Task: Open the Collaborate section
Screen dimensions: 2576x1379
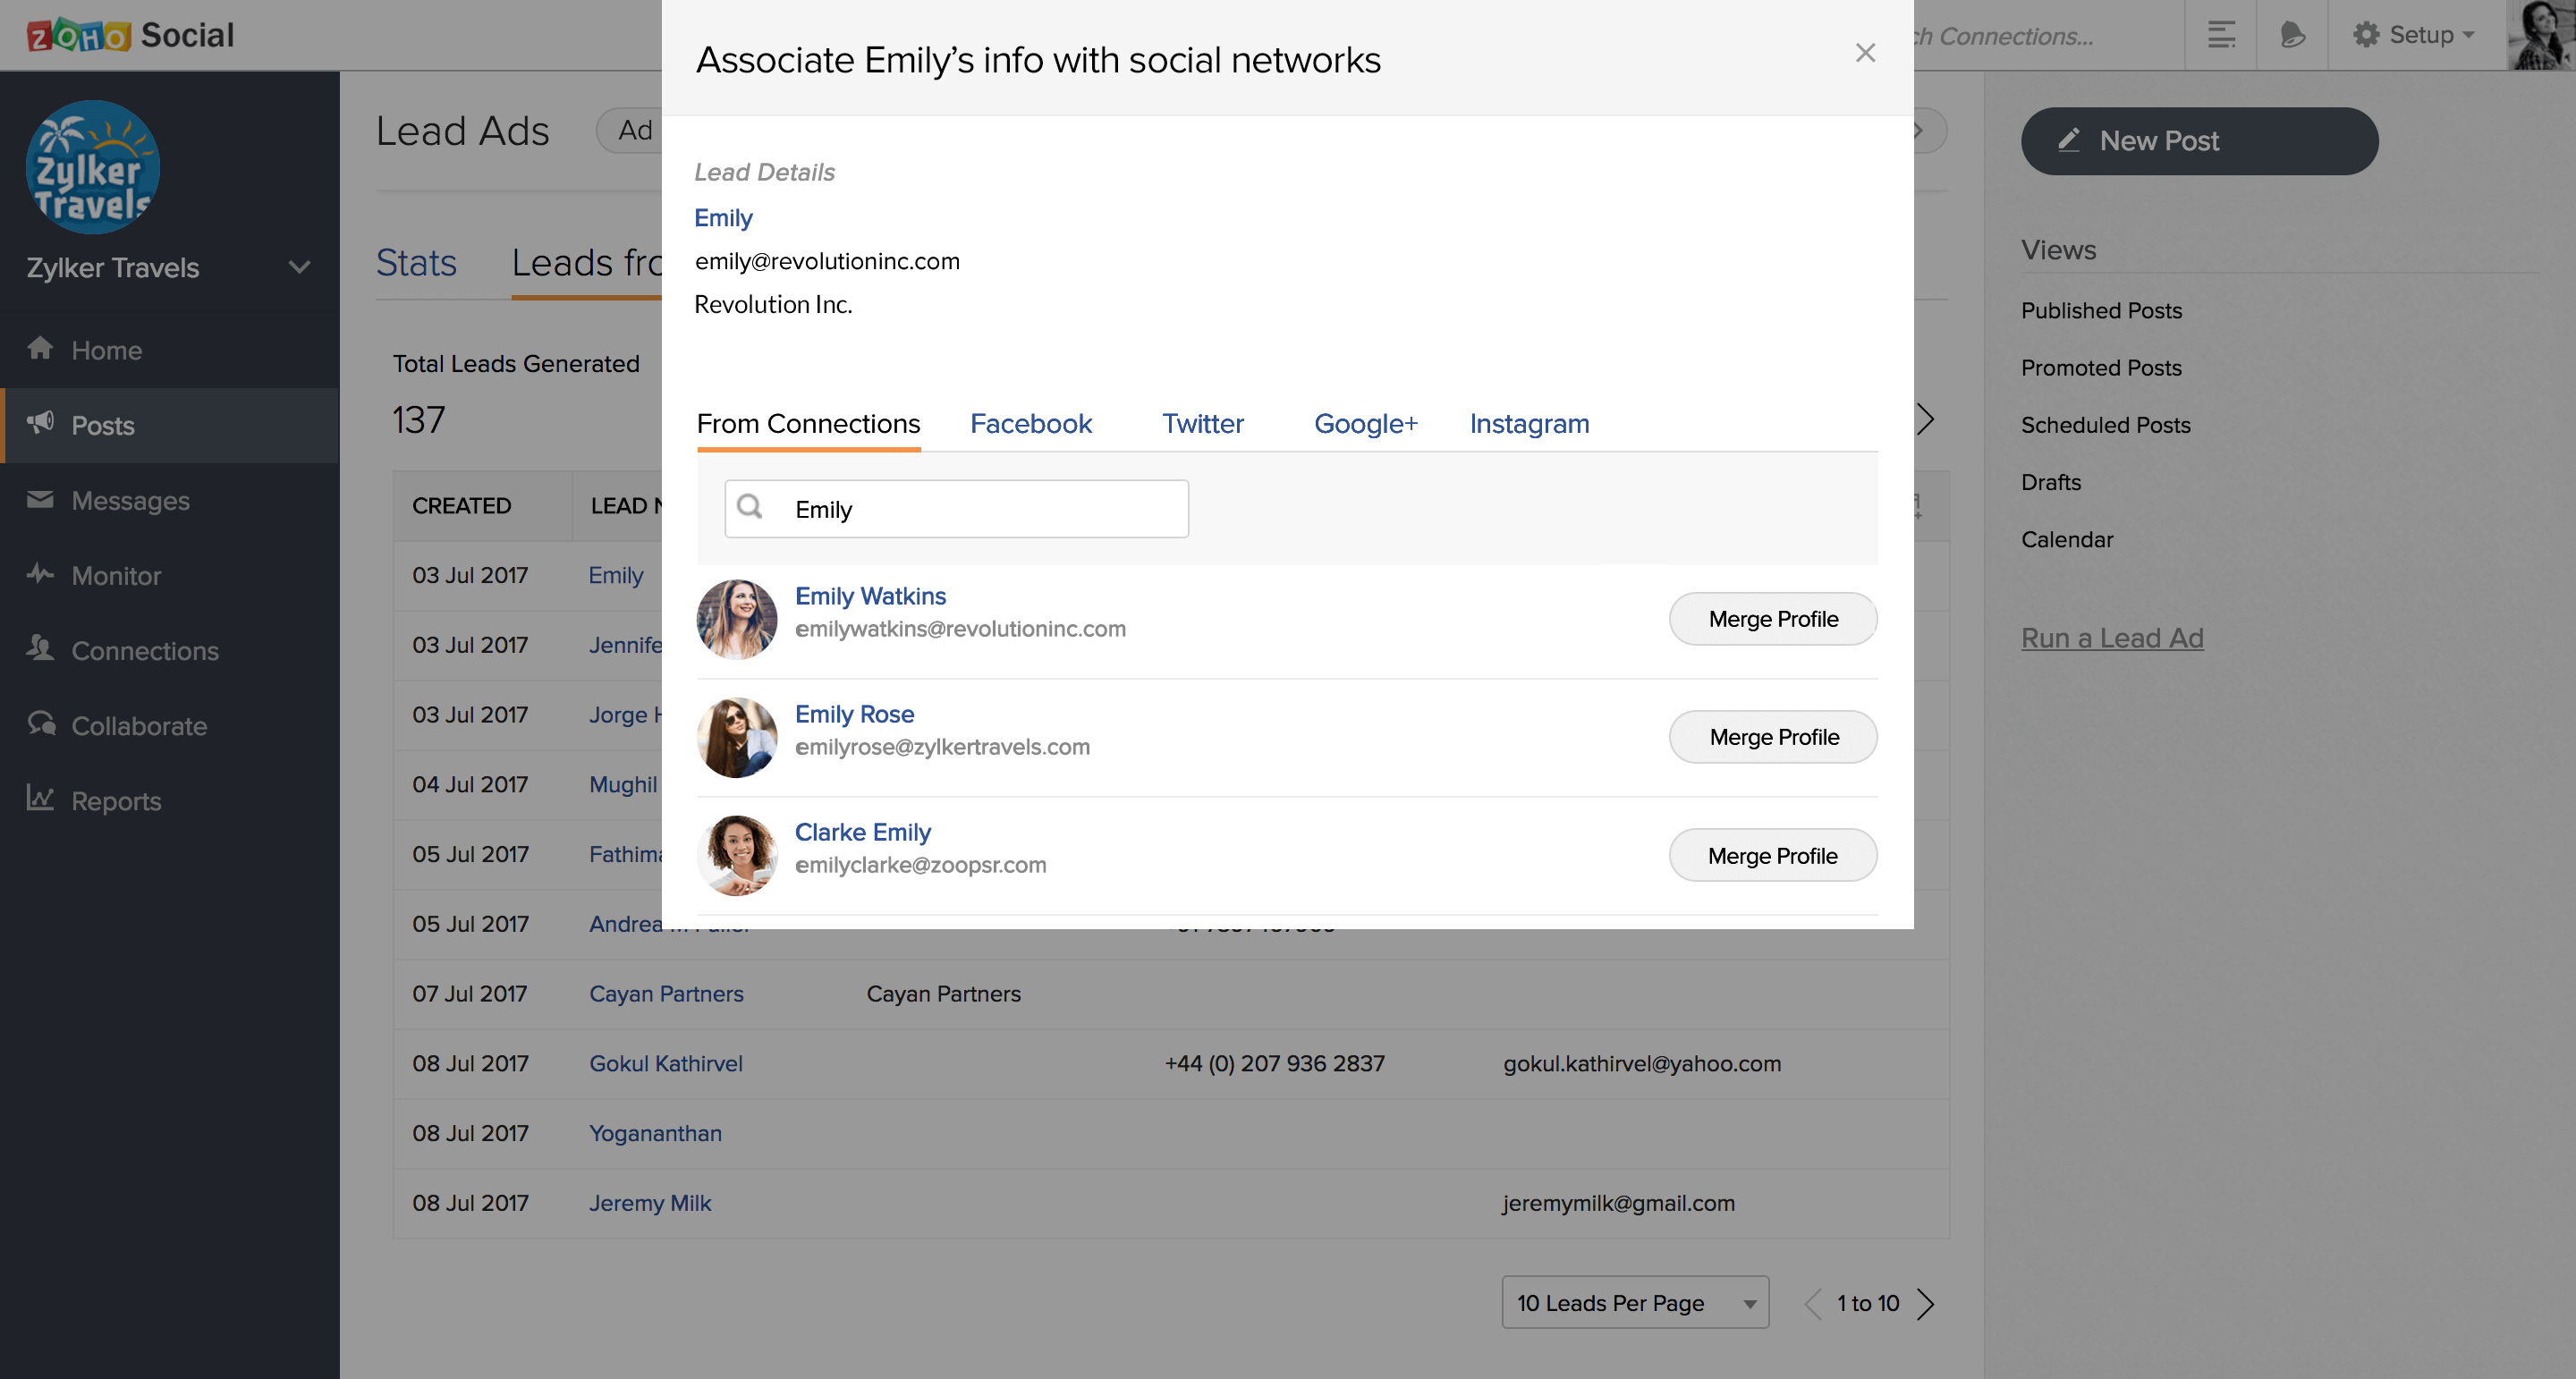Action: click(170, 725)
